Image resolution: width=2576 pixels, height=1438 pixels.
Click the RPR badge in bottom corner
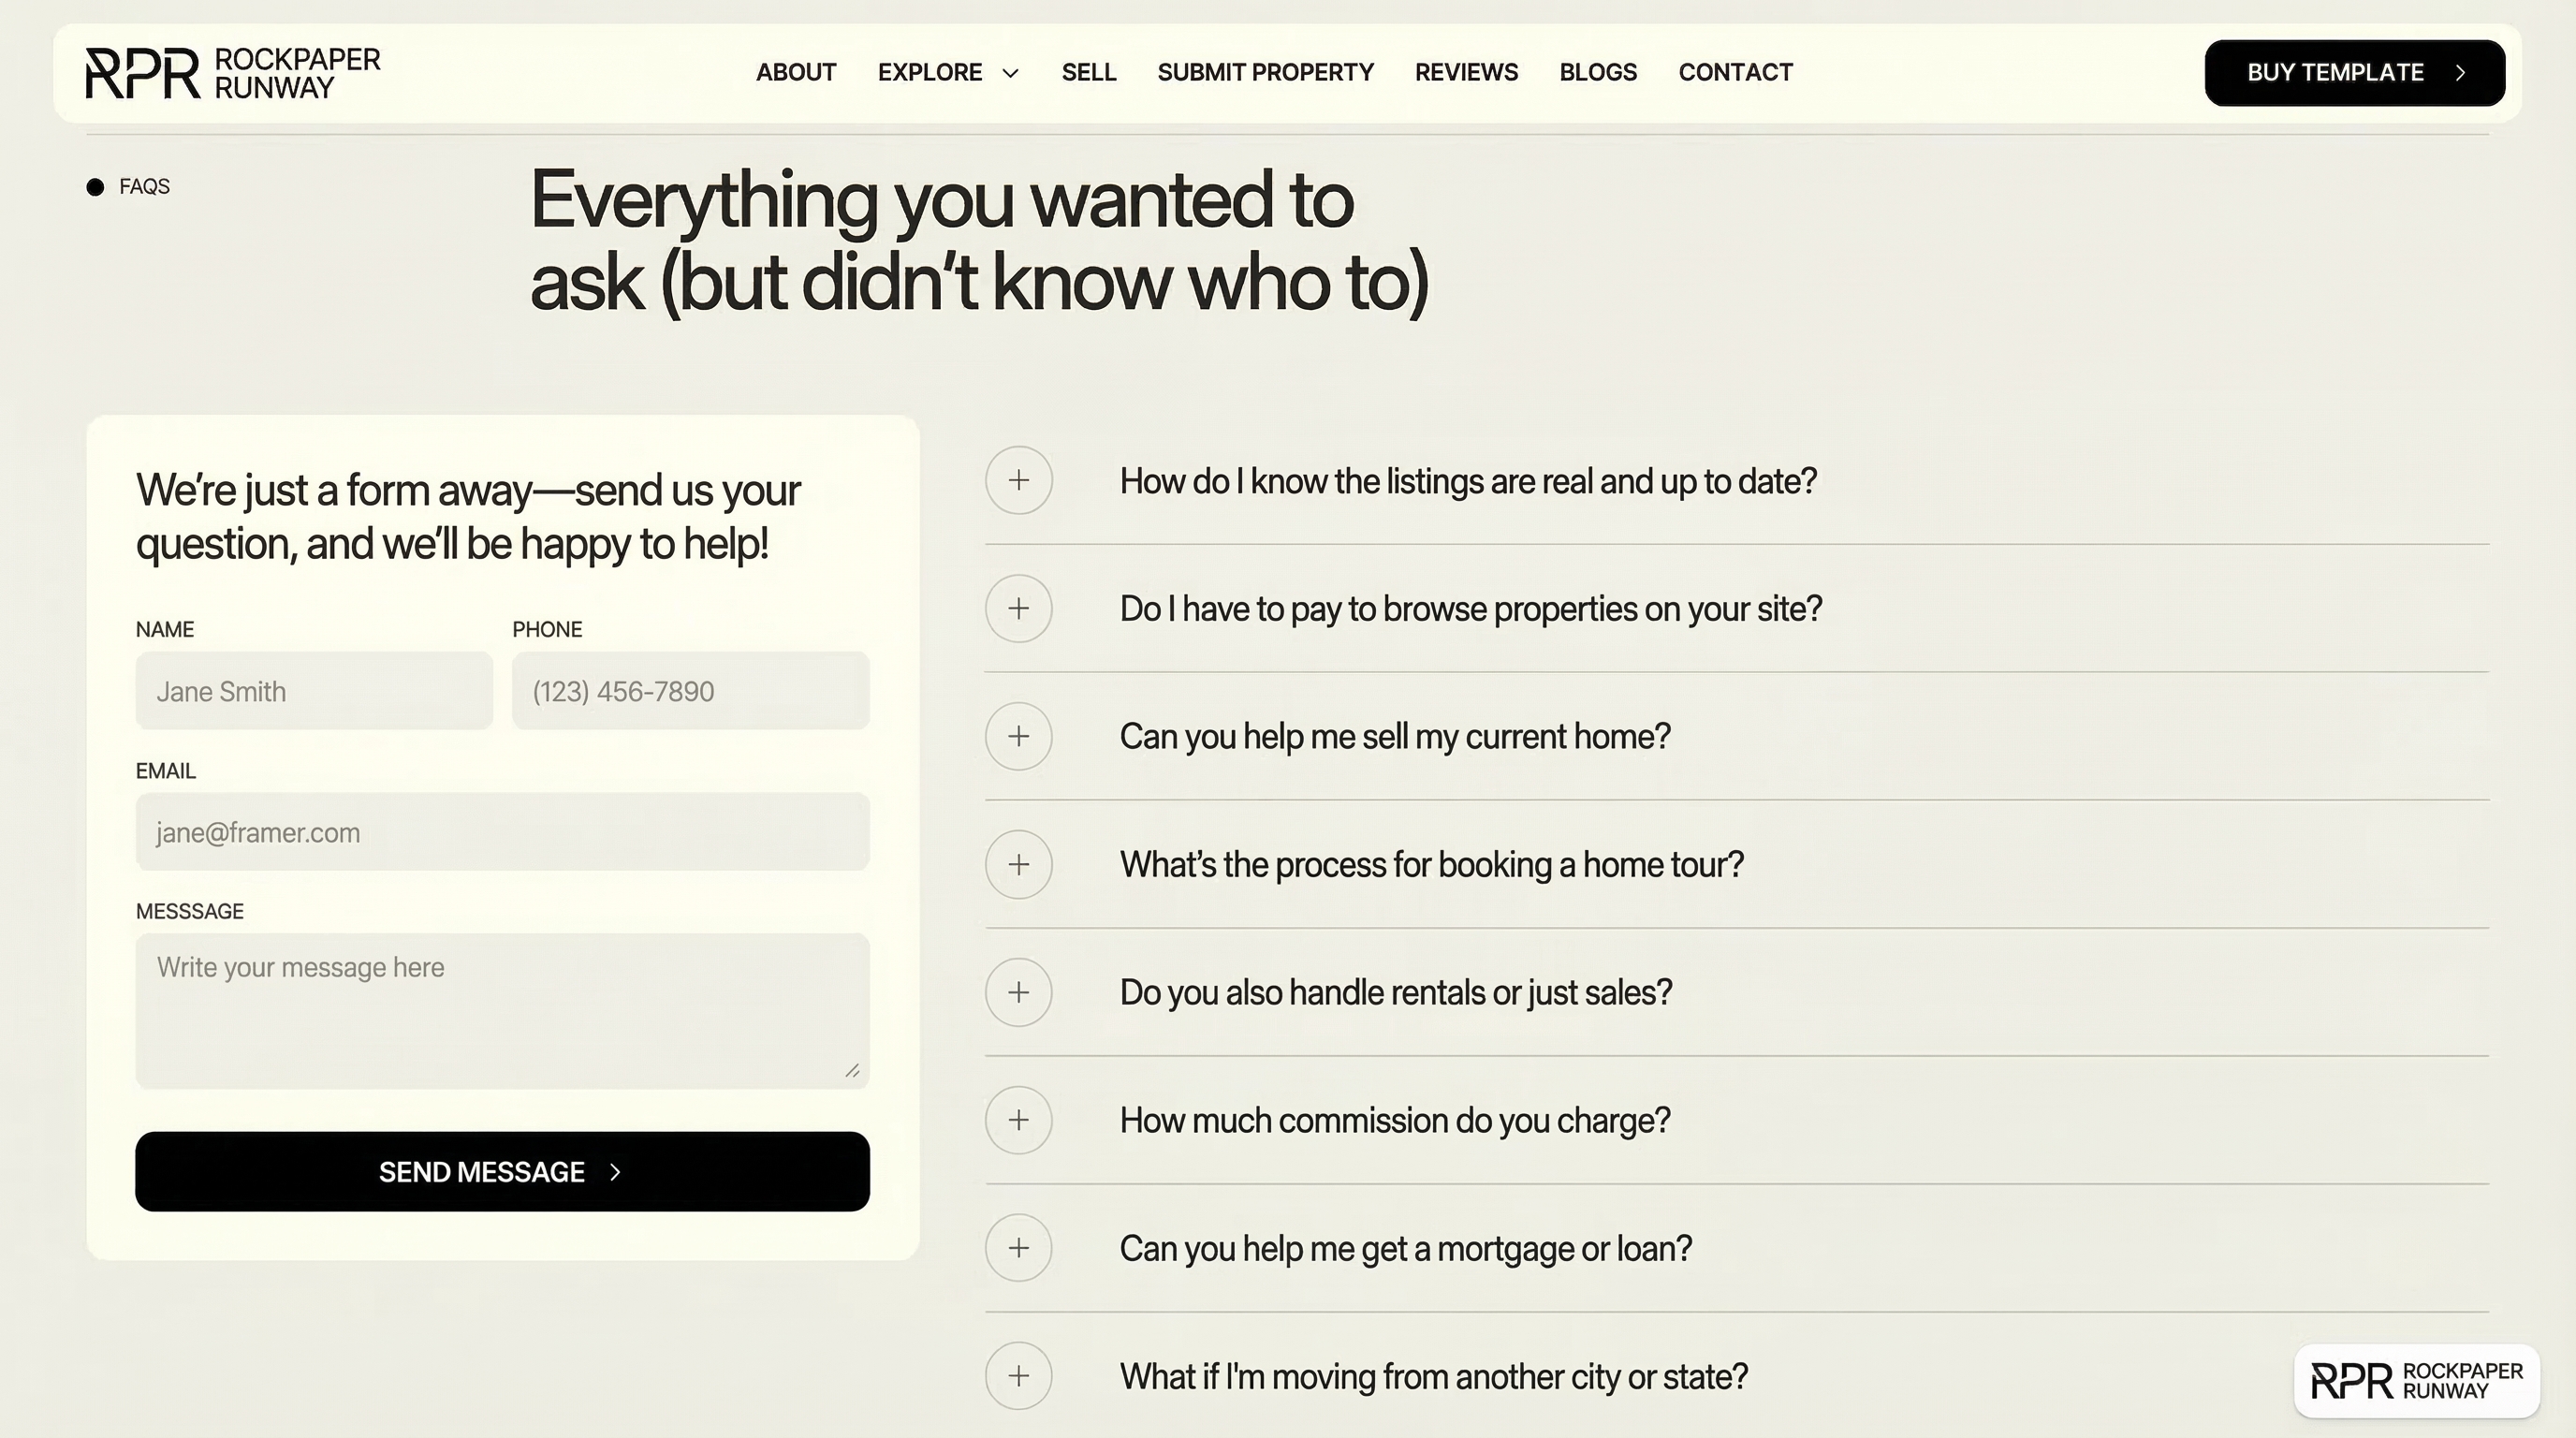(2416, 1381)
